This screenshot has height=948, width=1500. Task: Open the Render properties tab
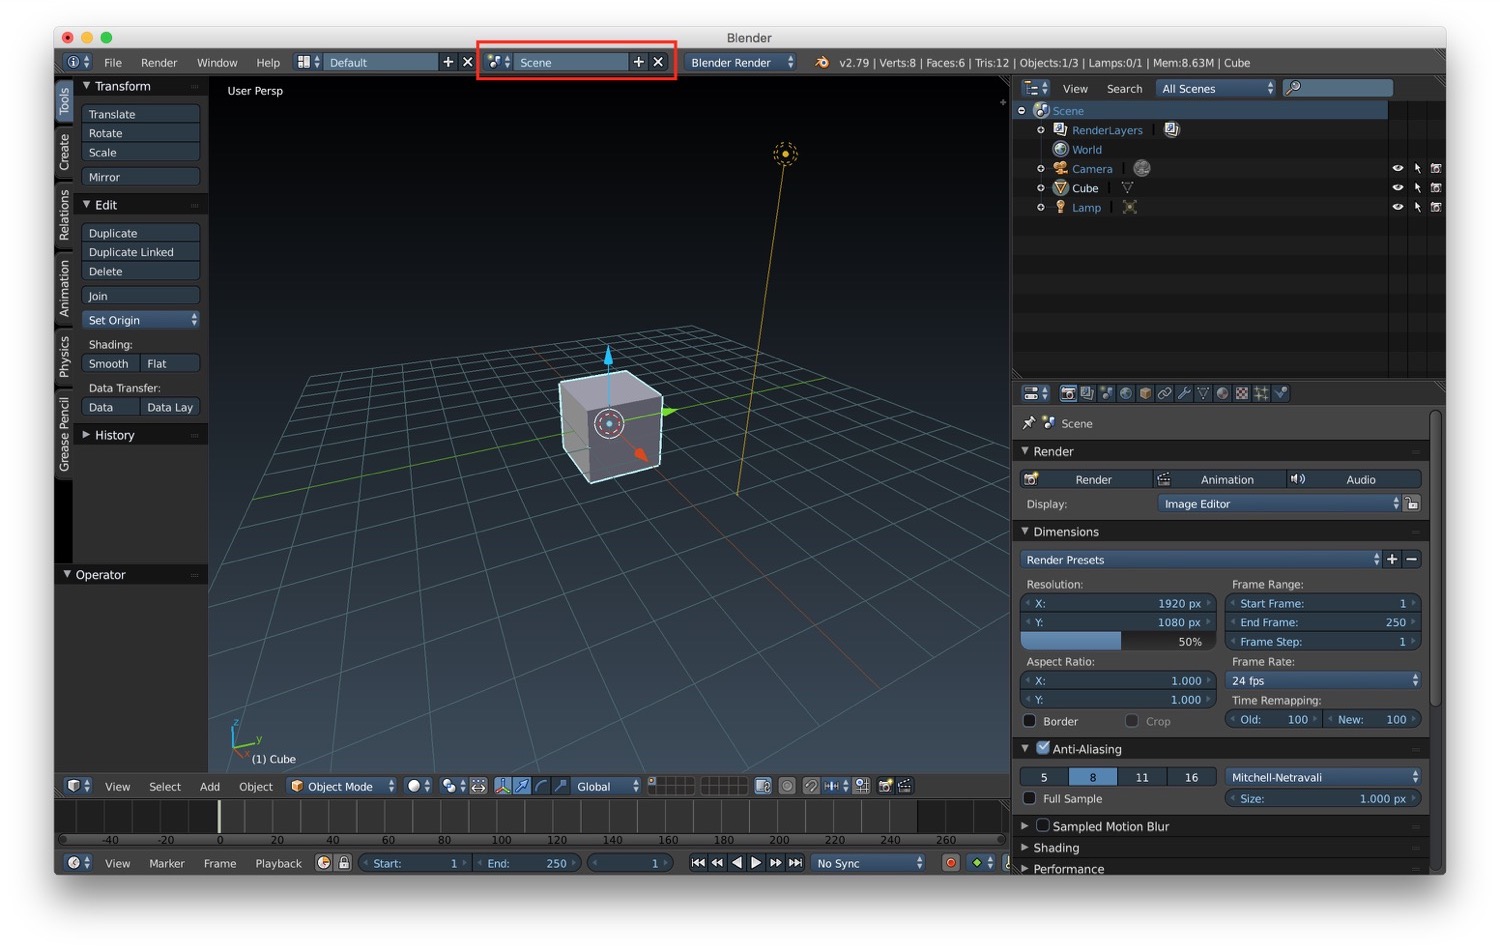click(x=1068, y=393)
